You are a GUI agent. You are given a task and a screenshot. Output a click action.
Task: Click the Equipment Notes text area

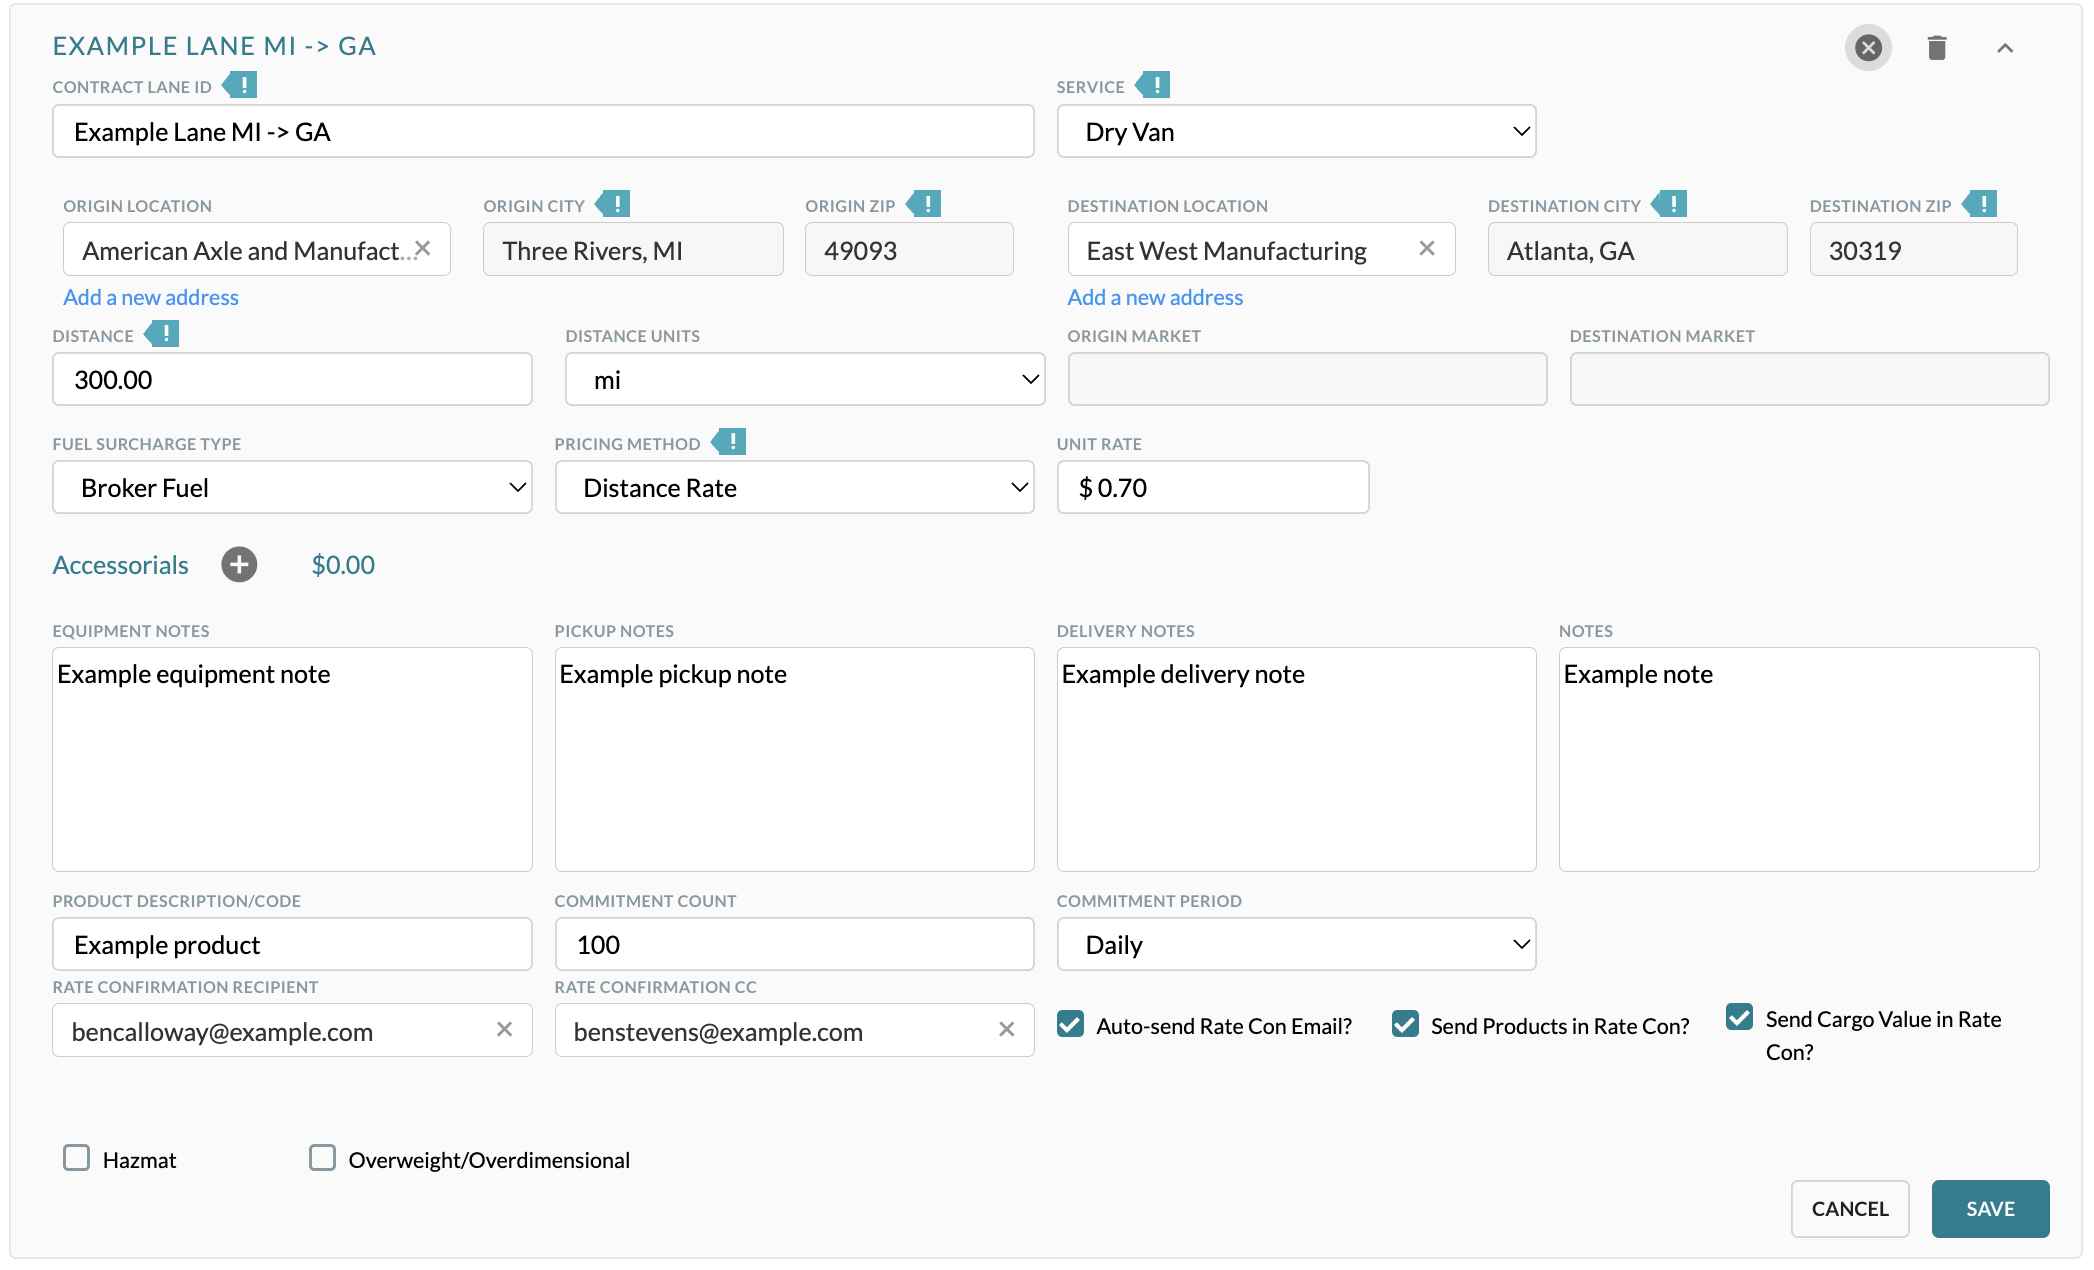click(292, 760)
